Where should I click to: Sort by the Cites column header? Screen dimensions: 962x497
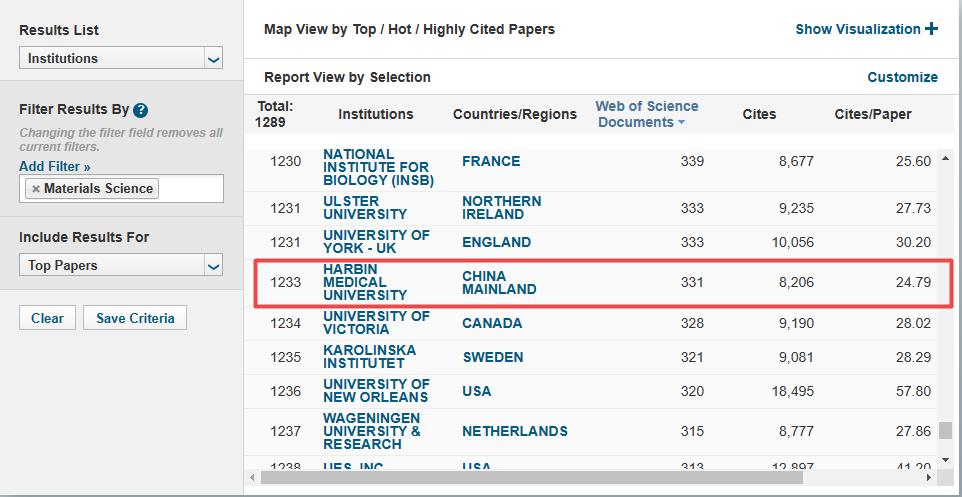click(x=759, y=114)
